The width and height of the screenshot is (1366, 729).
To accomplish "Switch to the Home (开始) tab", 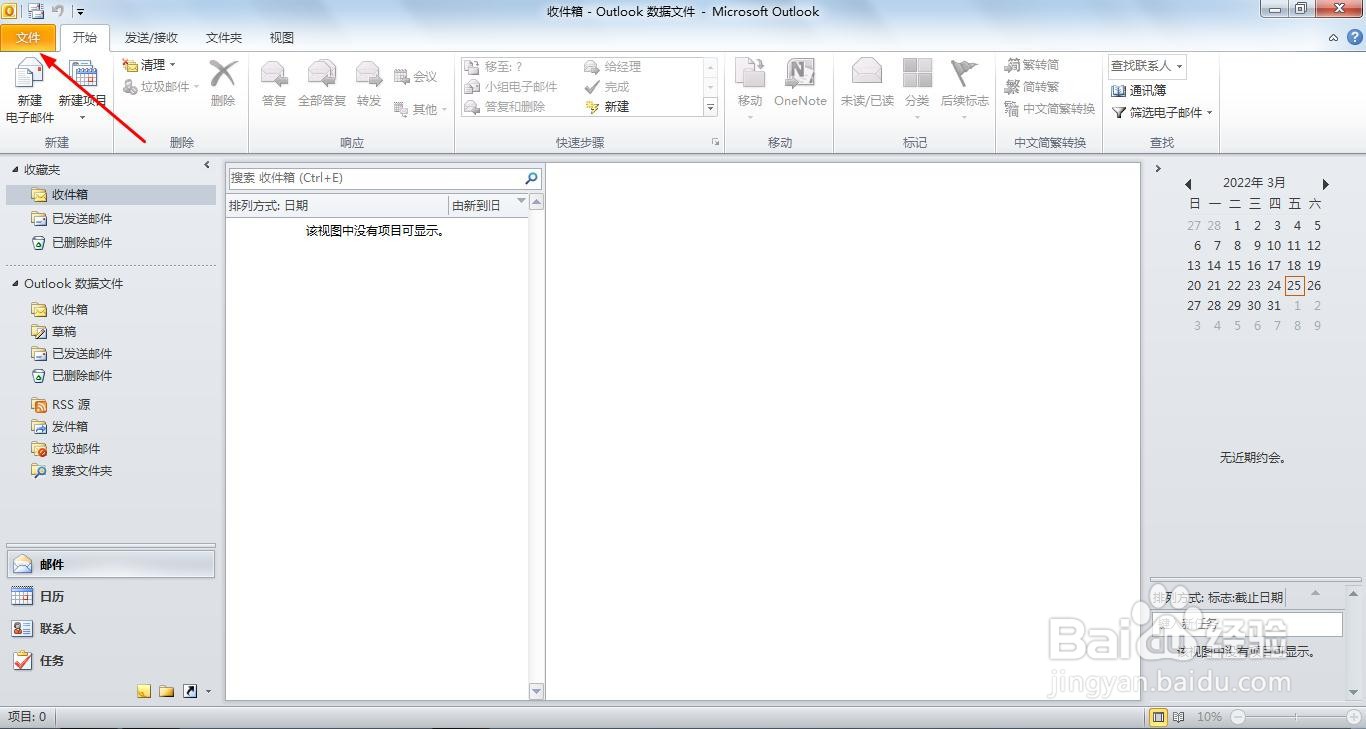I will click(x=85, y=37).
